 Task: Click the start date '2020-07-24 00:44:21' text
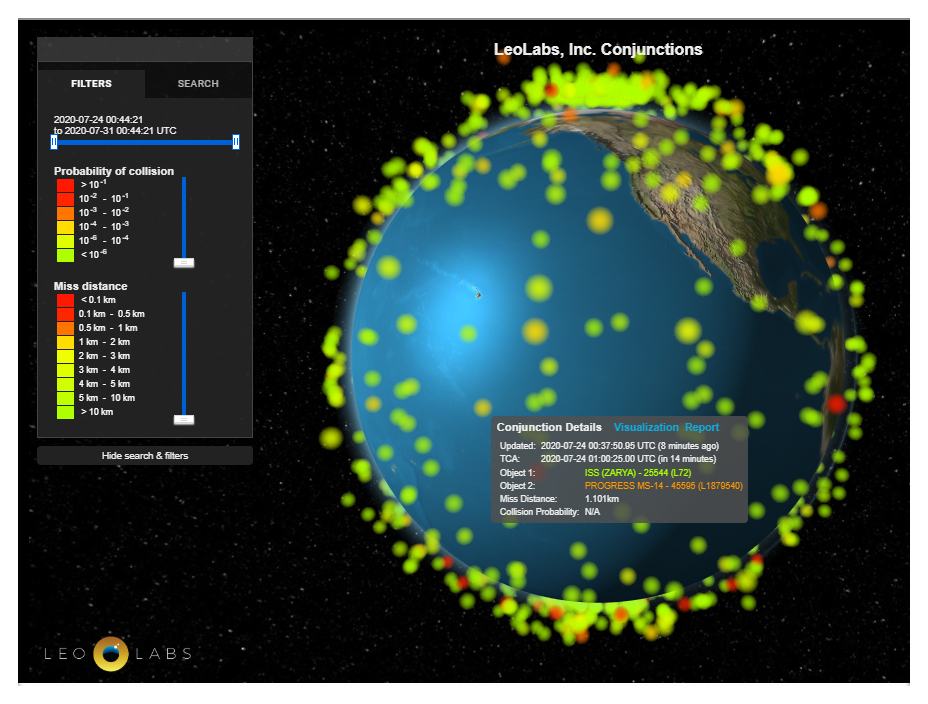click(98, 120)
